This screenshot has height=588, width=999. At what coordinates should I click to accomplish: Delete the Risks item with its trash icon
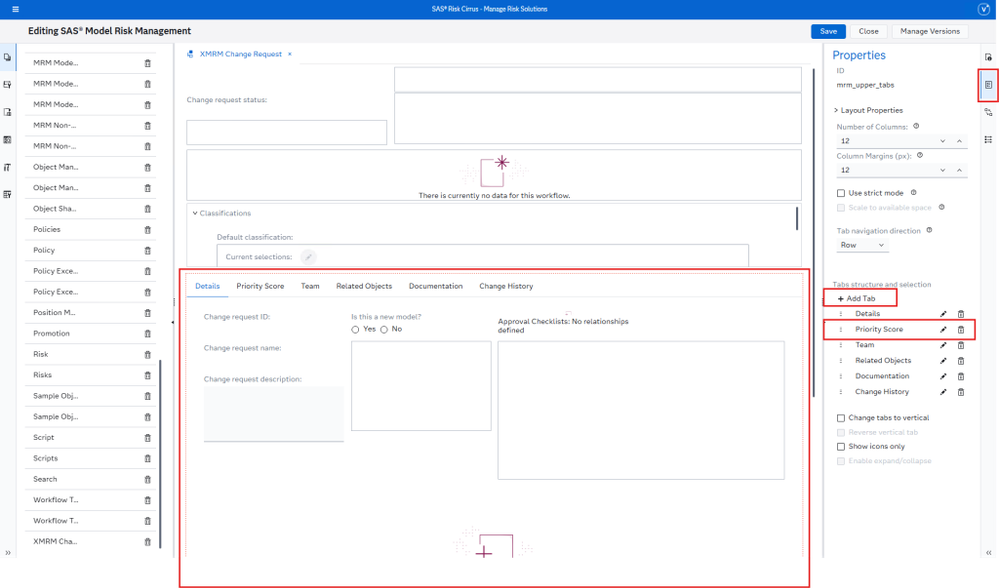click(x=147, y=375)
